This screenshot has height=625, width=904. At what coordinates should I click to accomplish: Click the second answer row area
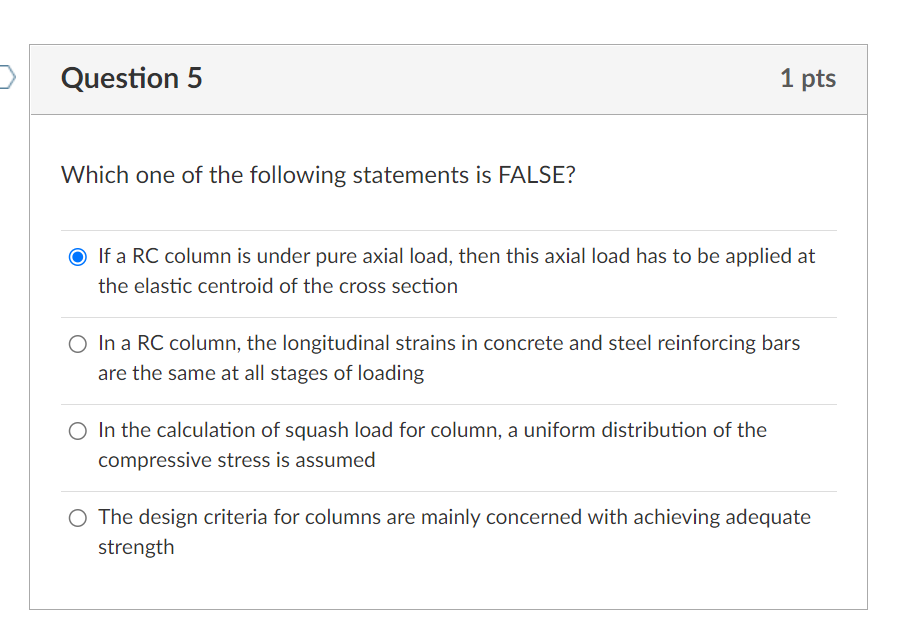click(x=450, y=358)
